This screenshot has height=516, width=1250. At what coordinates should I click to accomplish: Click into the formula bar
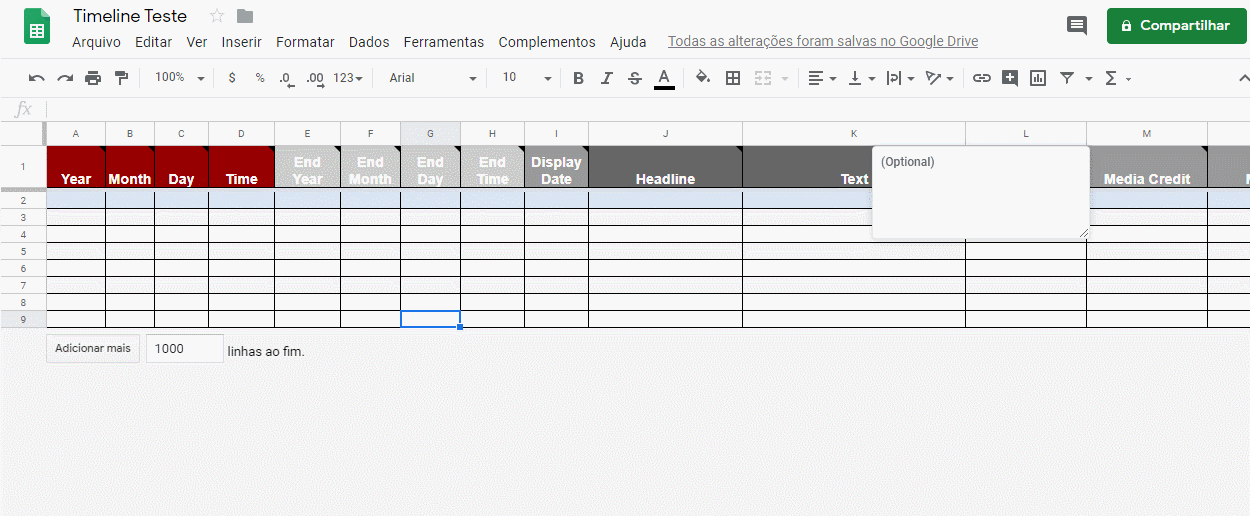[x=648, y=109]
